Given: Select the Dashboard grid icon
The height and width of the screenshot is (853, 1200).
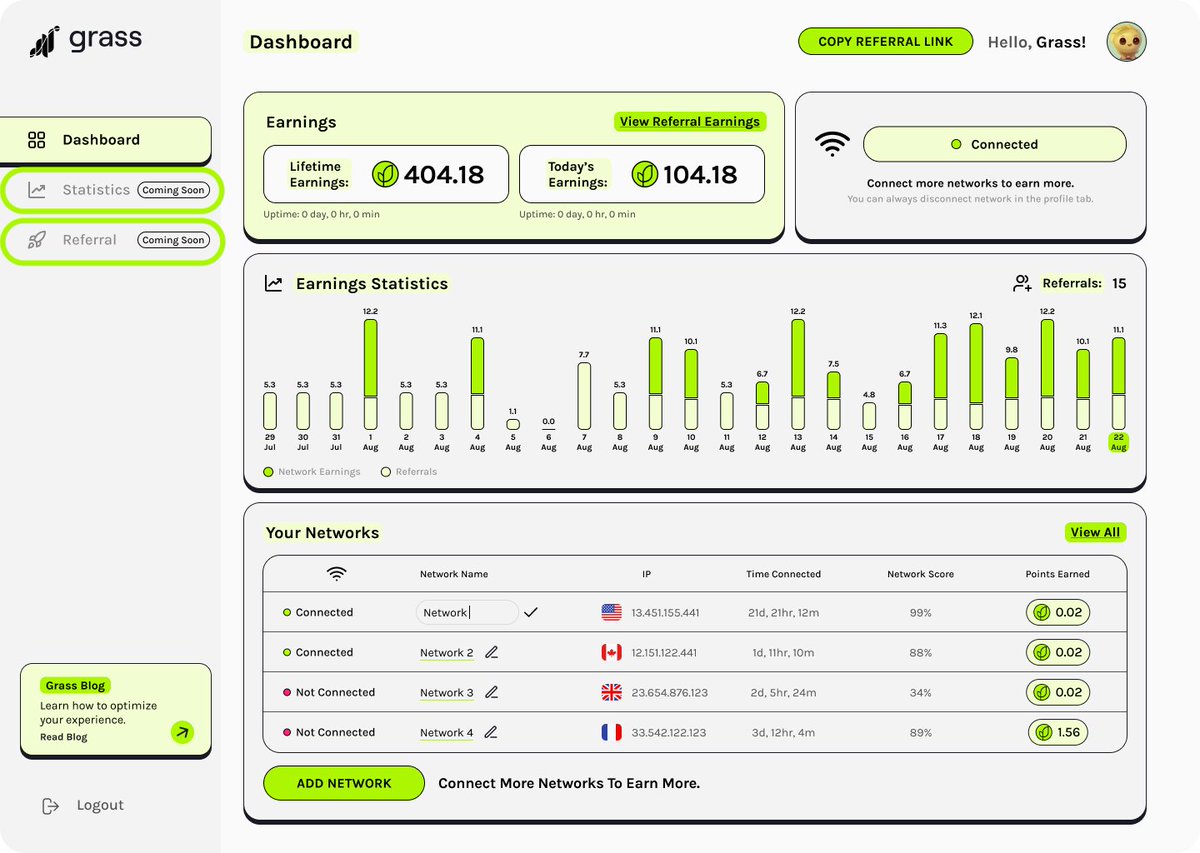Looking at the screenshot, I should pyautogui.click(x=36, y=140).
